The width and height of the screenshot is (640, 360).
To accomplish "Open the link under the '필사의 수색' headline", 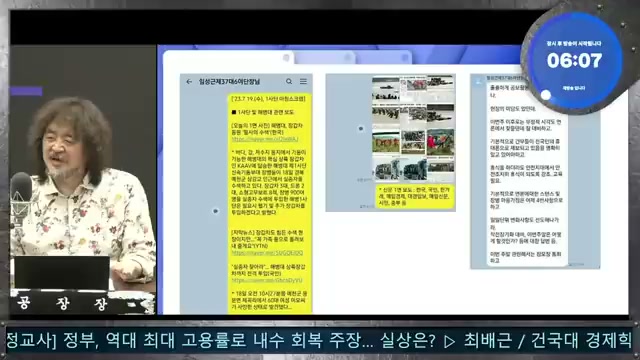I will 265,139.
